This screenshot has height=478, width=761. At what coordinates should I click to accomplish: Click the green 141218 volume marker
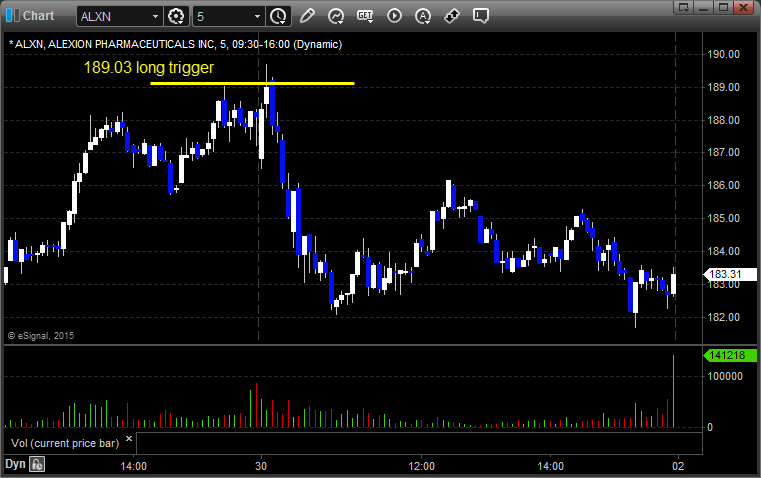pos(730,355)
